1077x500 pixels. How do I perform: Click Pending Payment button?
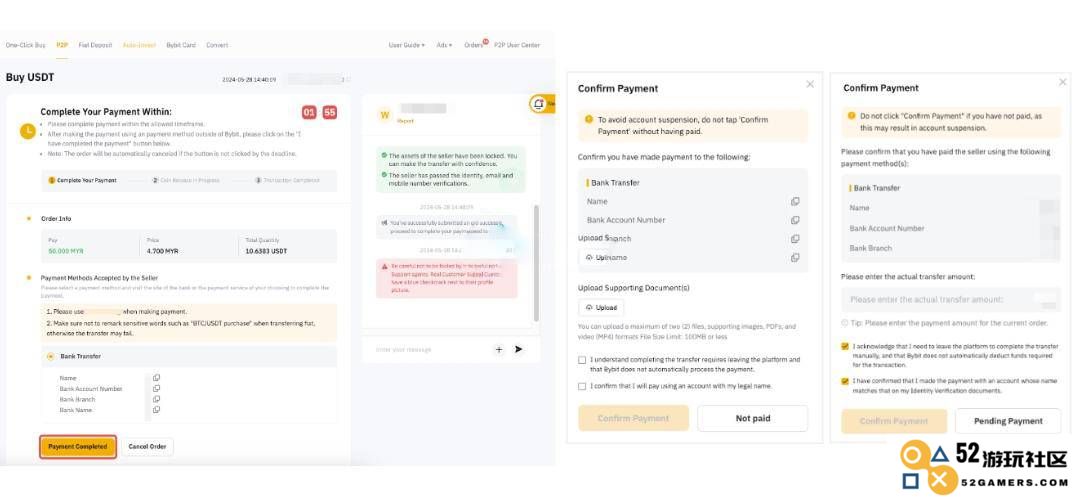[x=1008, y=421]
